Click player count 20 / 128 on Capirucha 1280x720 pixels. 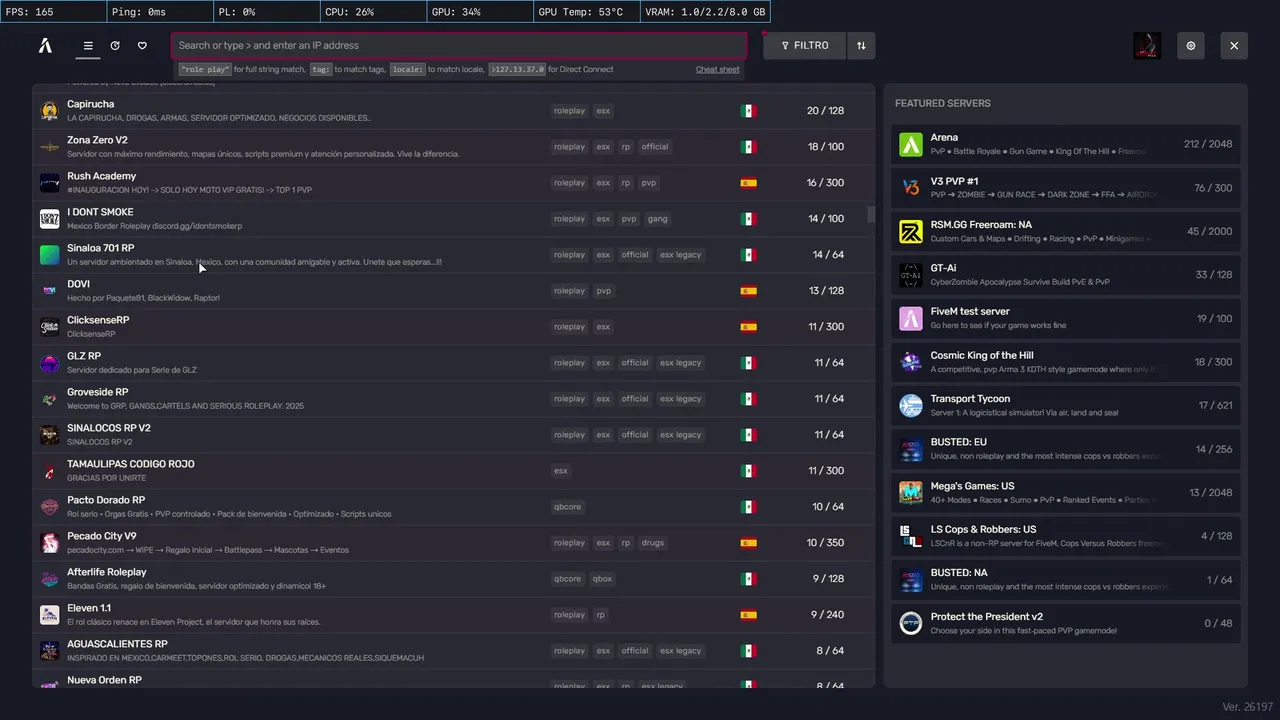[825, 111]
